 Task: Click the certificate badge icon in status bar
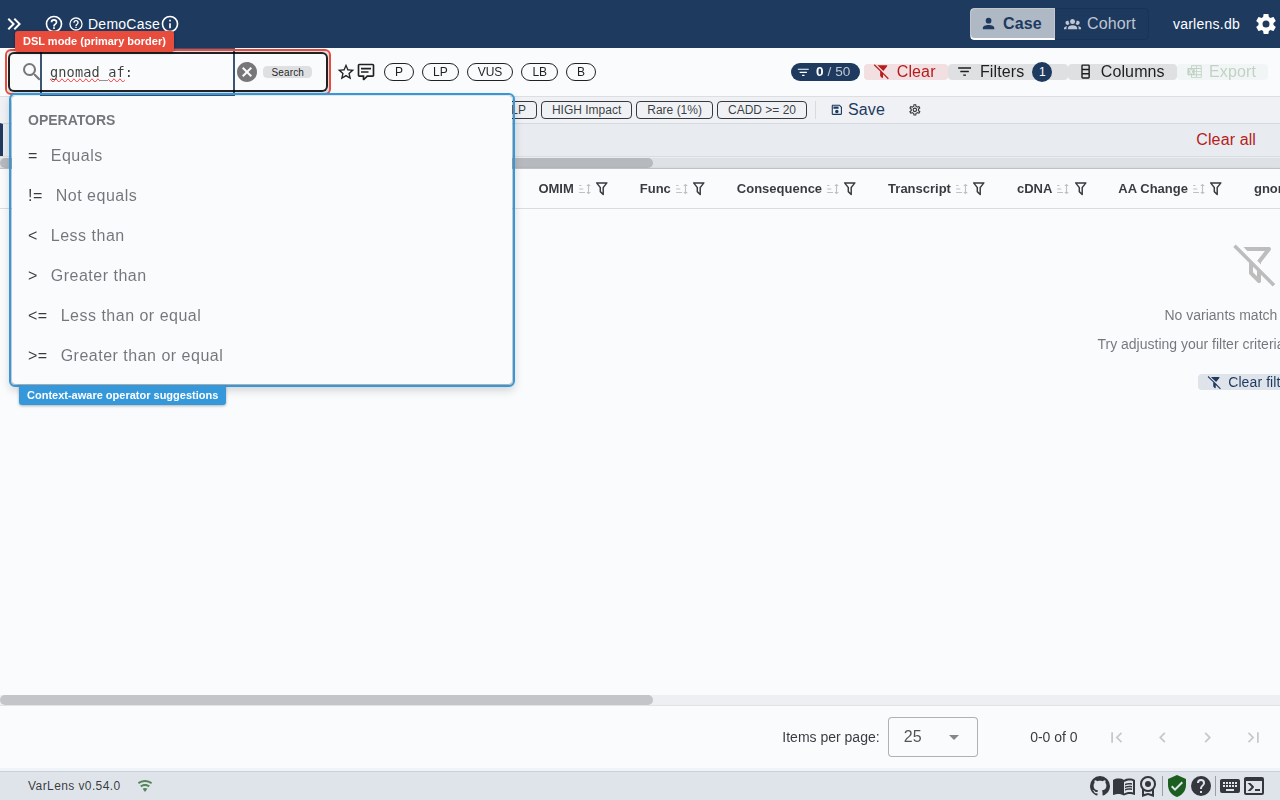click(1146, 786)
